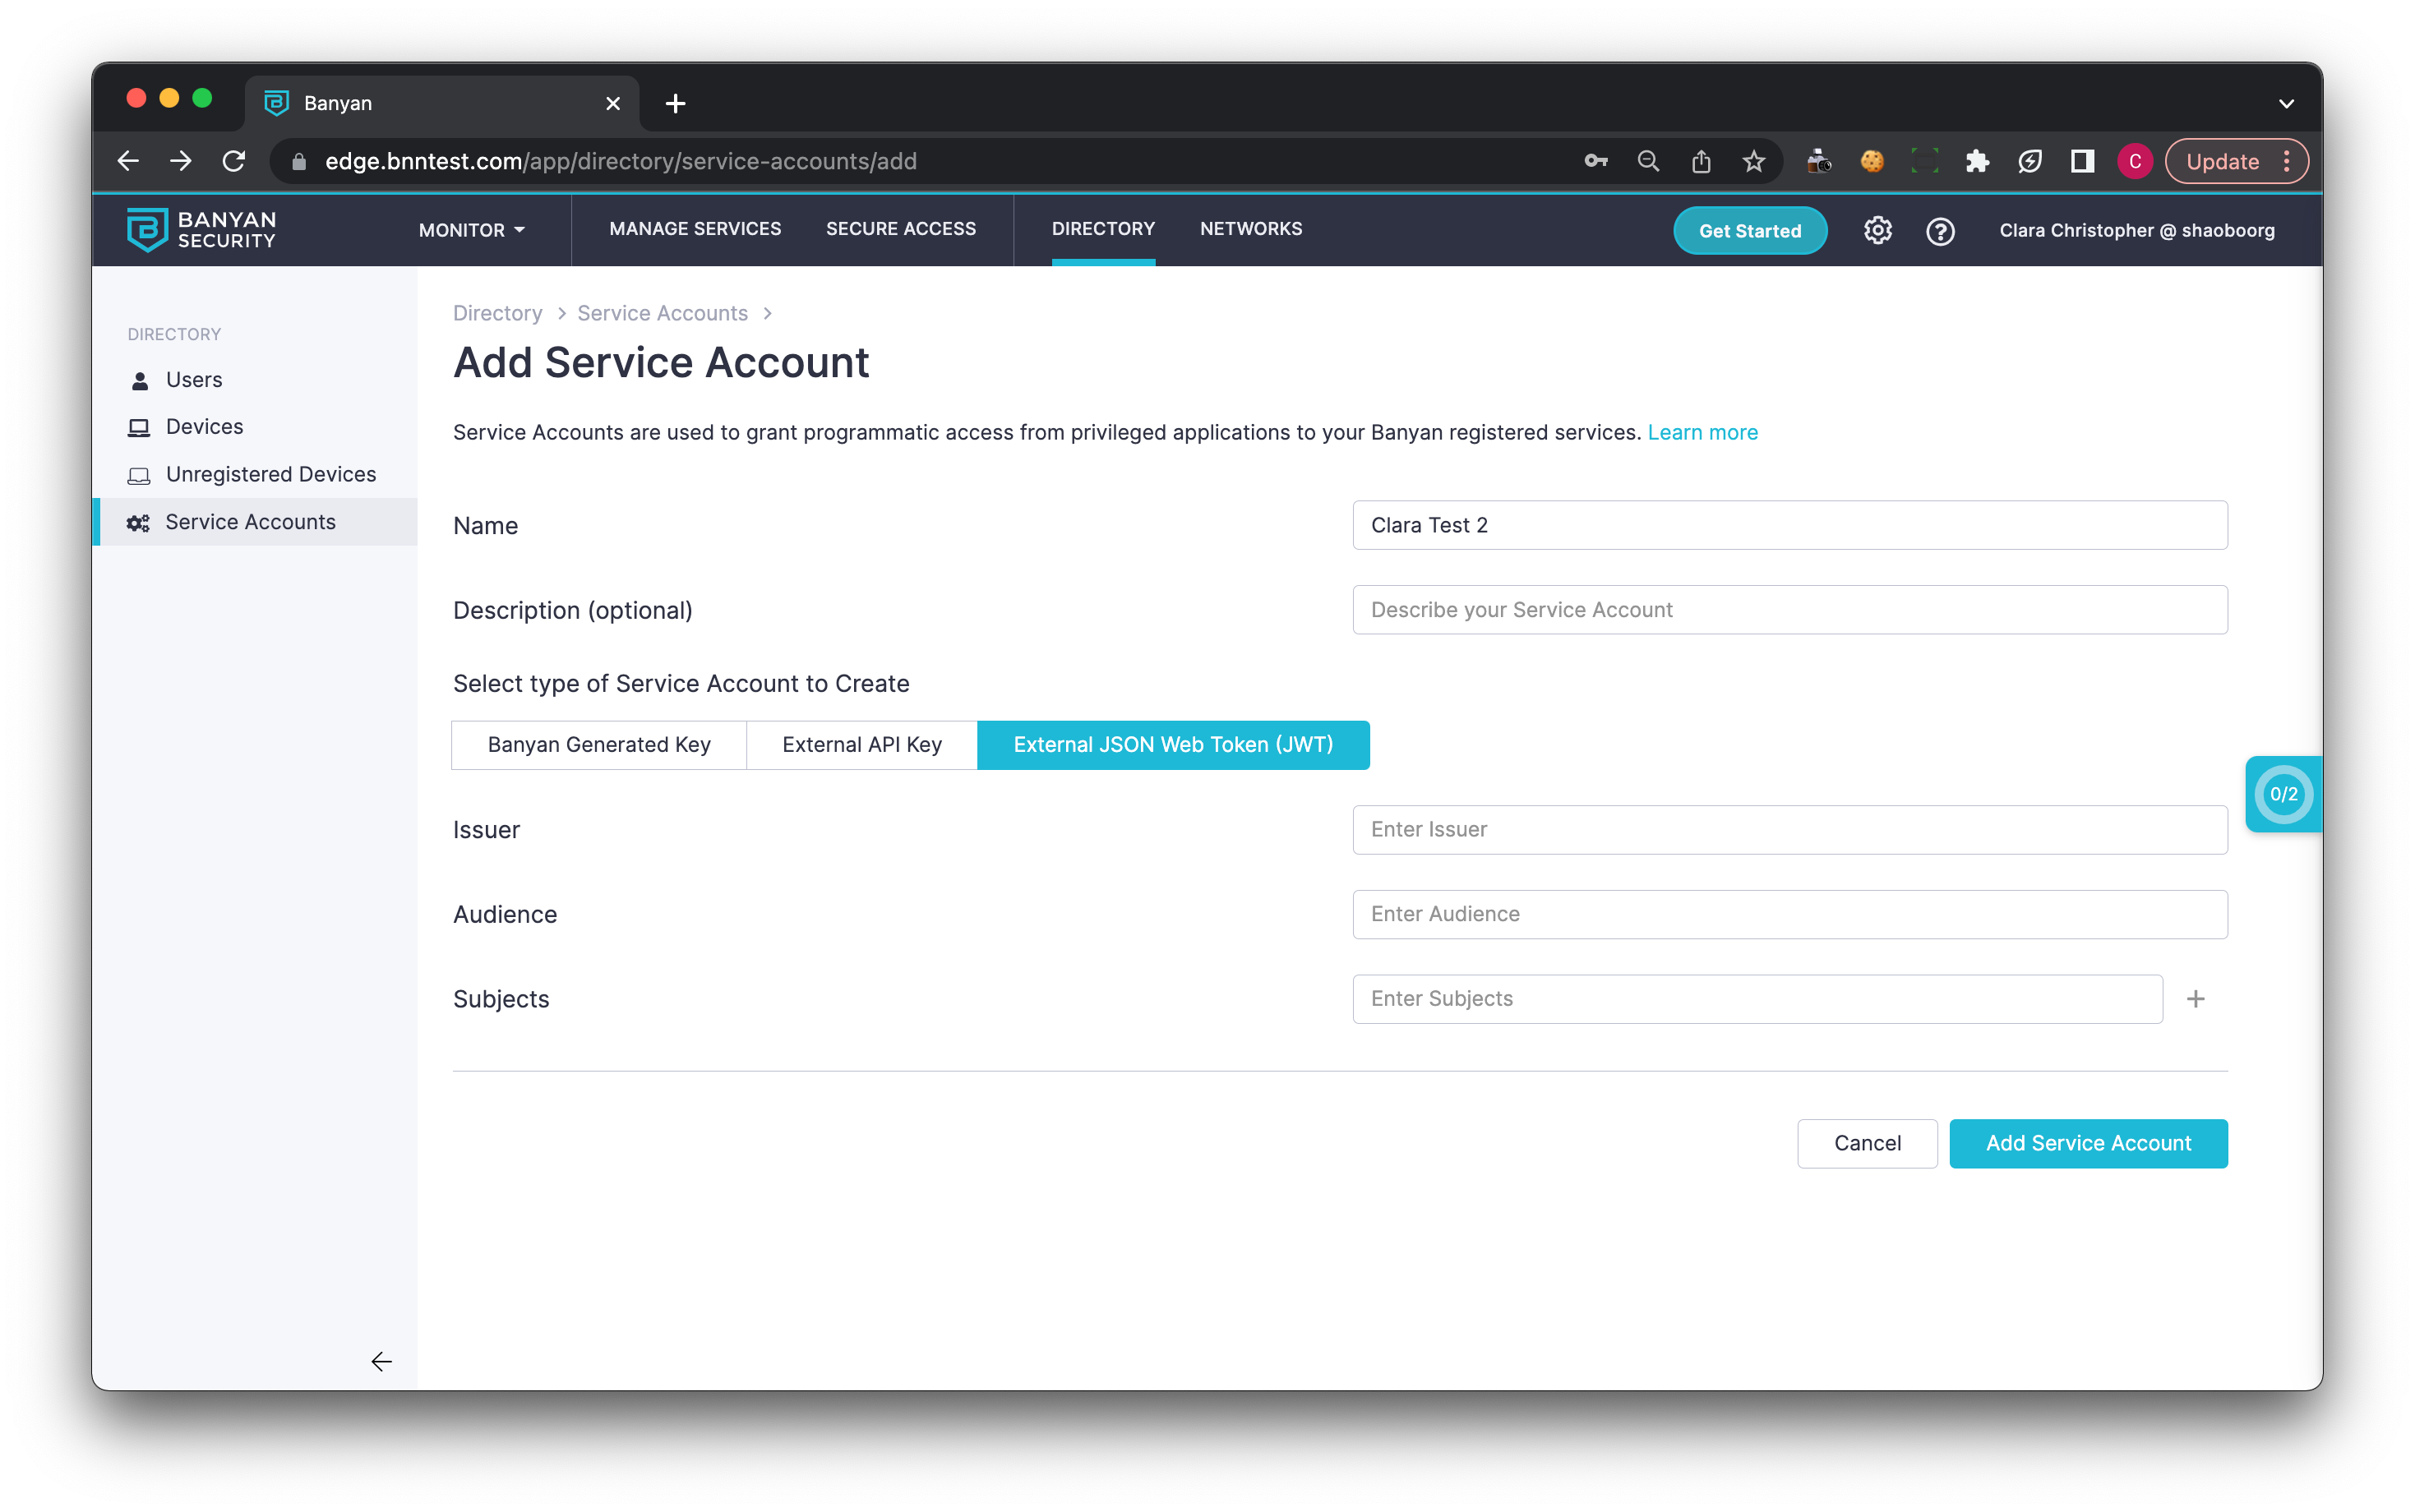
Task: Select External JSON Web Token (JWT) type
Action: pyautogui.click(x=1173, y=745)
